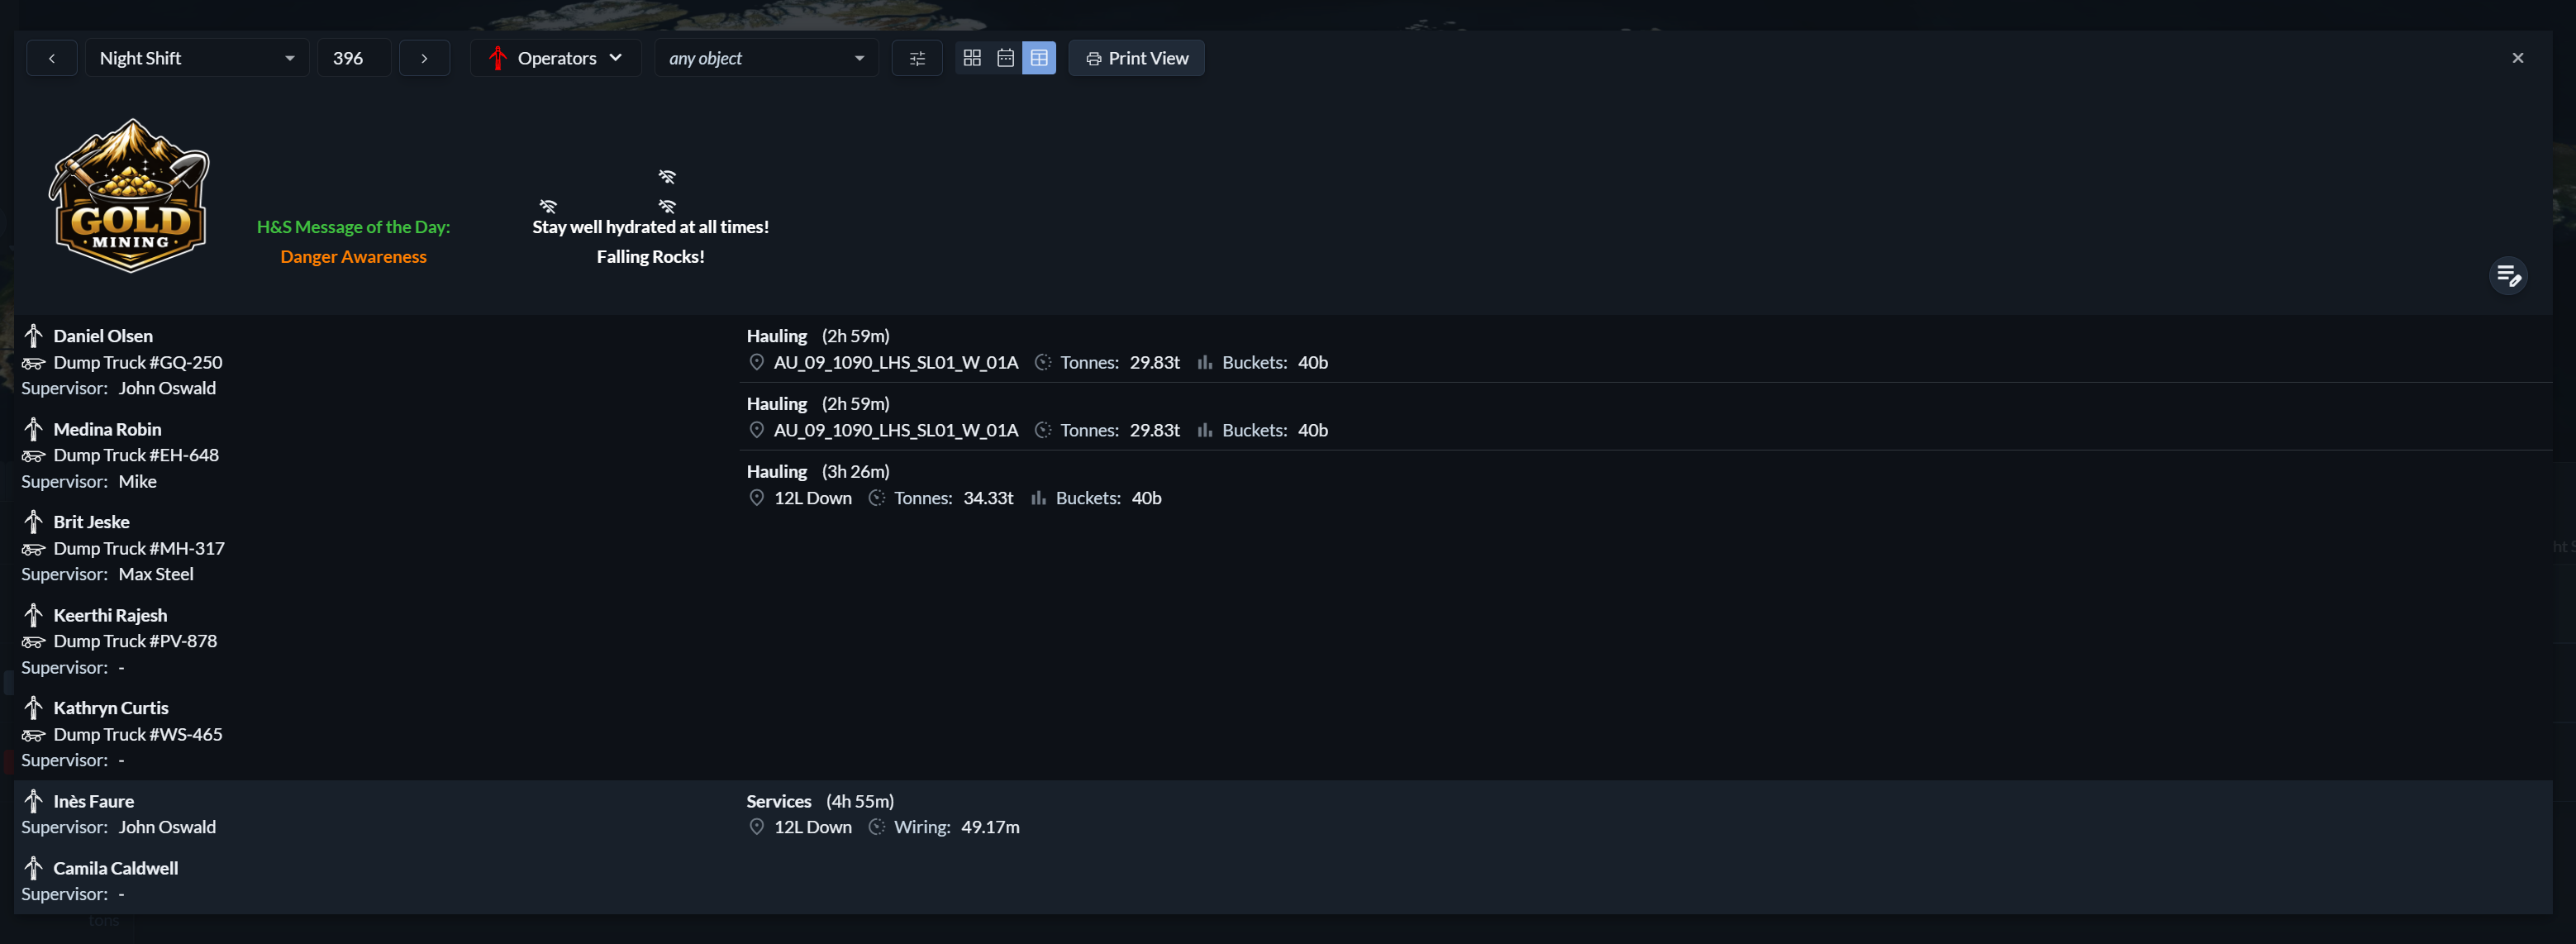Click location pin icon in first Hauling row
This screenshot has width=2576, height=944.
756,362
